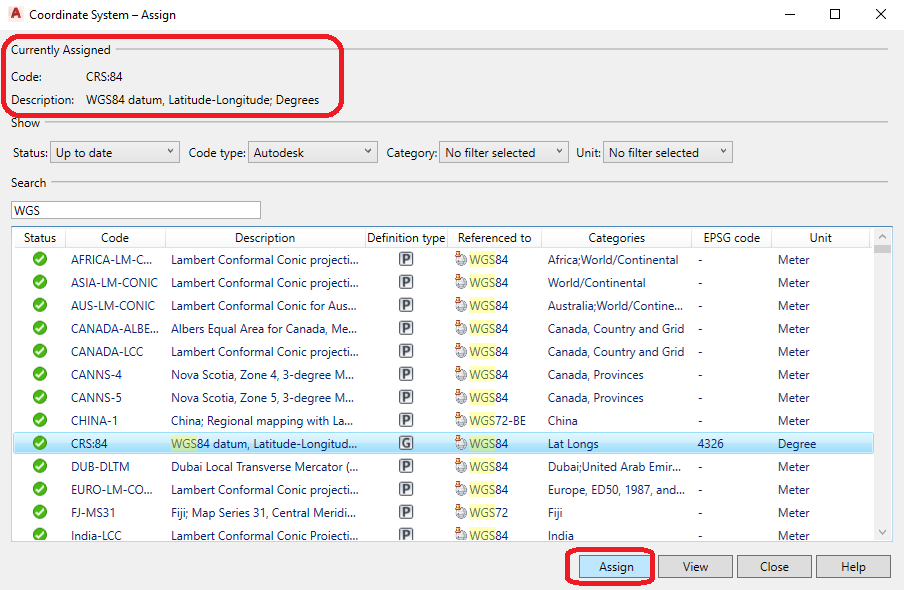The height and width of the screenshot is (590, 904).
Task: Select the EURO-LM-CO code entry
Action: coord(111,489)
